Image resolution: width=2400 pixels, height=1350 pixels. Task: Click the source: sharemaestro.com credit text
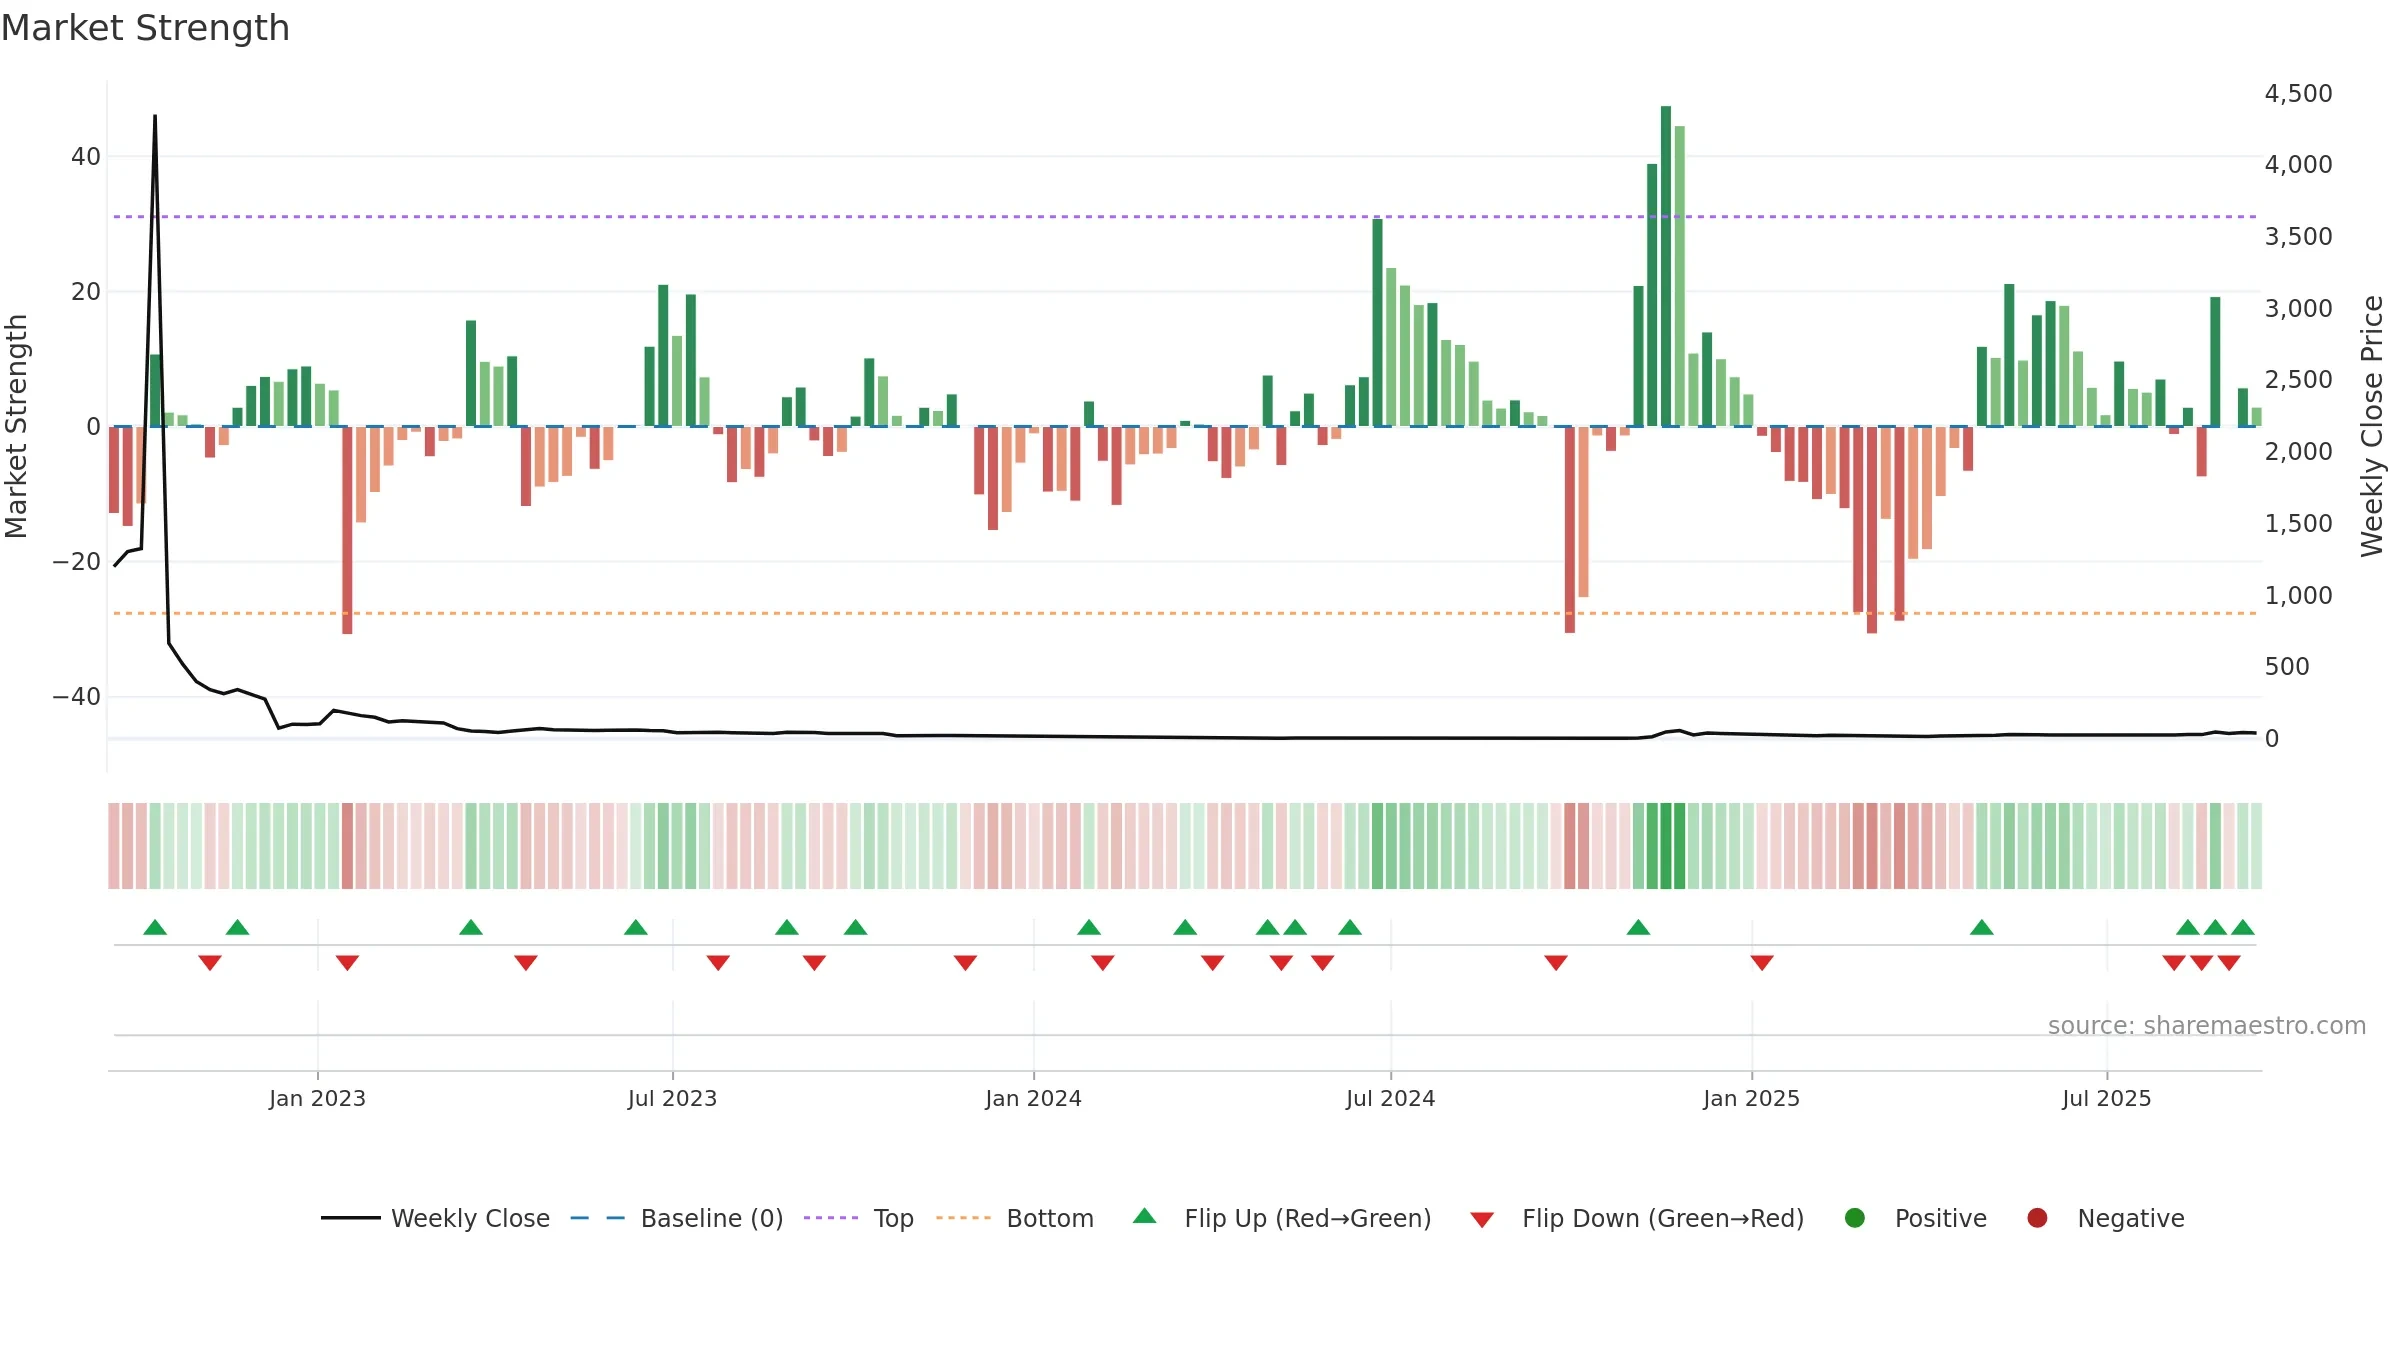point(2207,1026)
